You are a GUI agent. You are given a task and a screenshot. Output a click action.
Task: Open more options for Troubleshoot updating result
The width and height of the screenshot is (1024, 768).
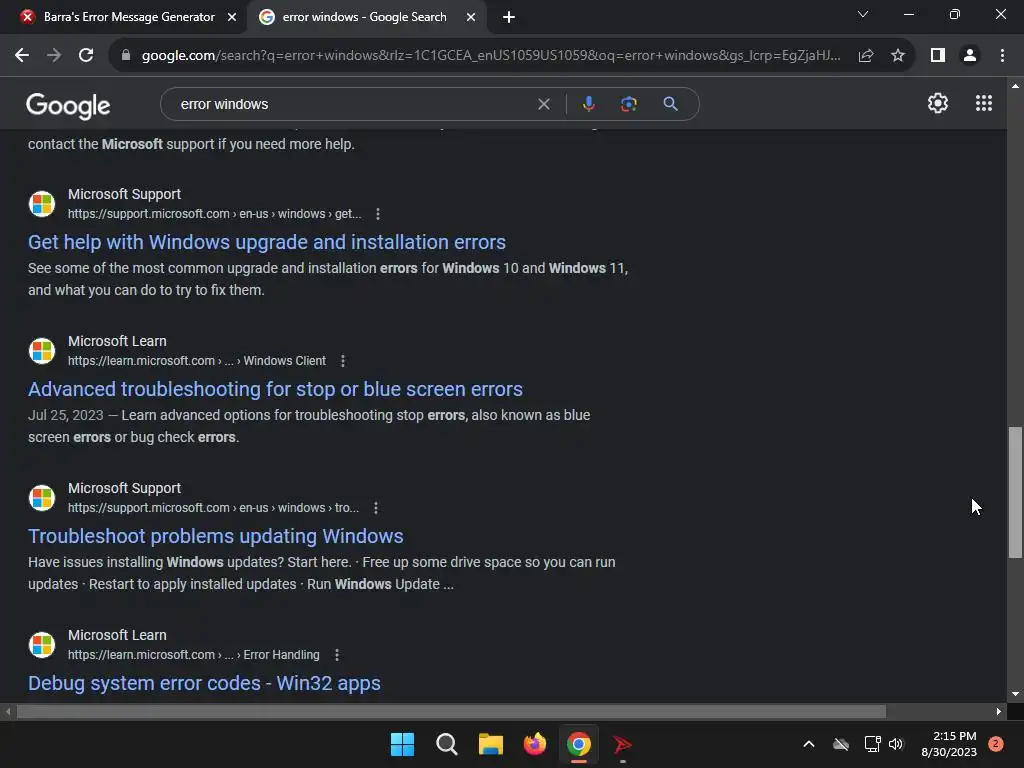click(376, 508)
